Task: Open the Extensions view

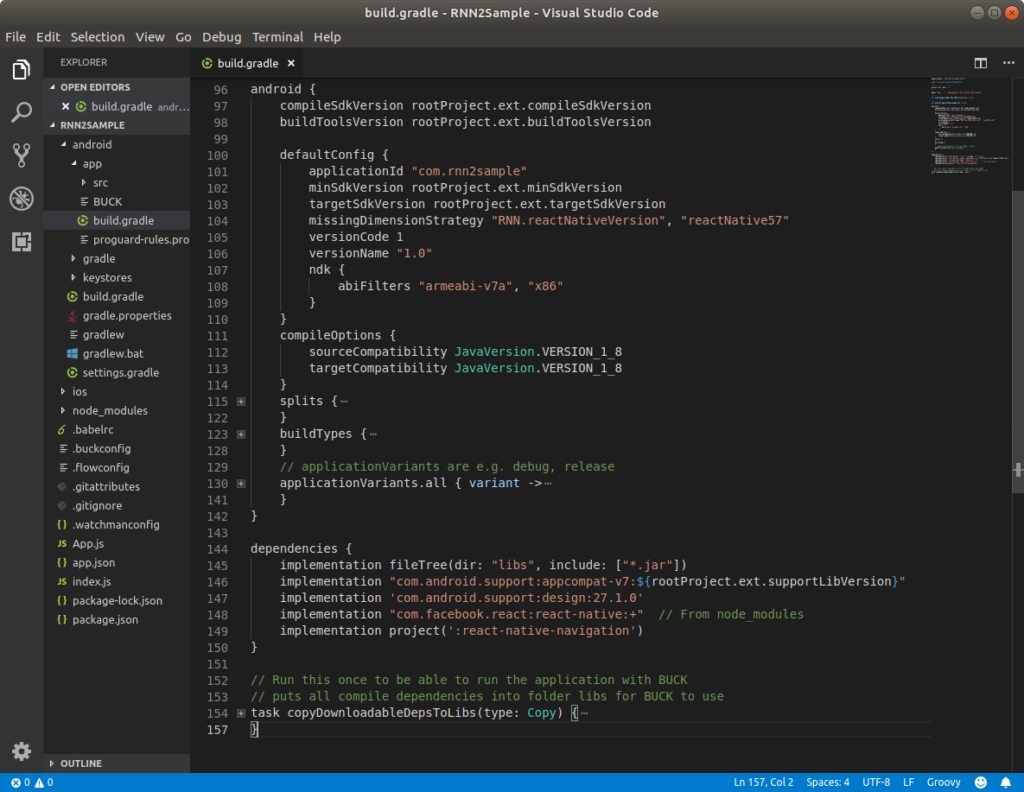Action: [21, 242]
